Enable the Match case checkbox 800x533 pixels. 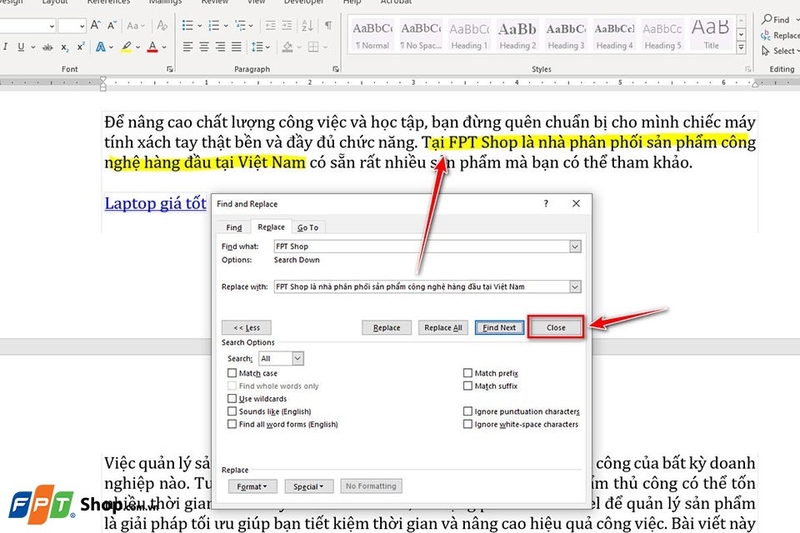click(x=232, y=373)
